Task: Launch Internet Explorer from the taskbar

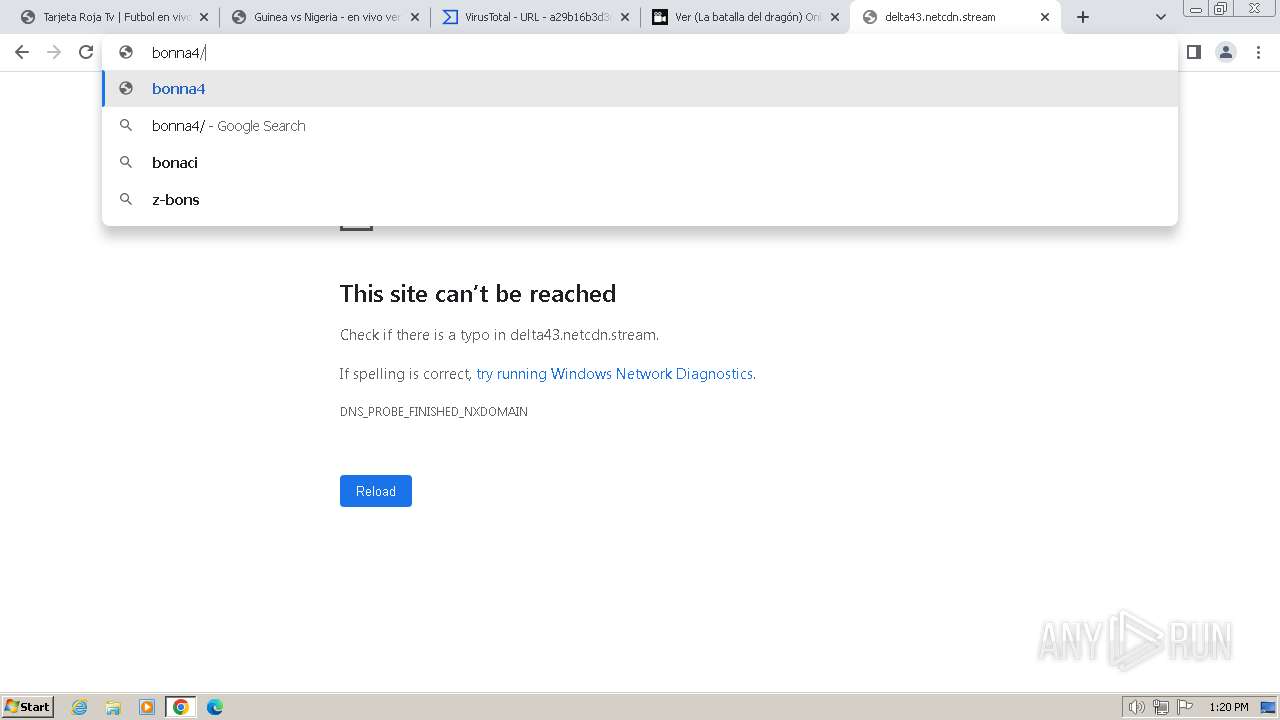Action: tap(80, 707)
